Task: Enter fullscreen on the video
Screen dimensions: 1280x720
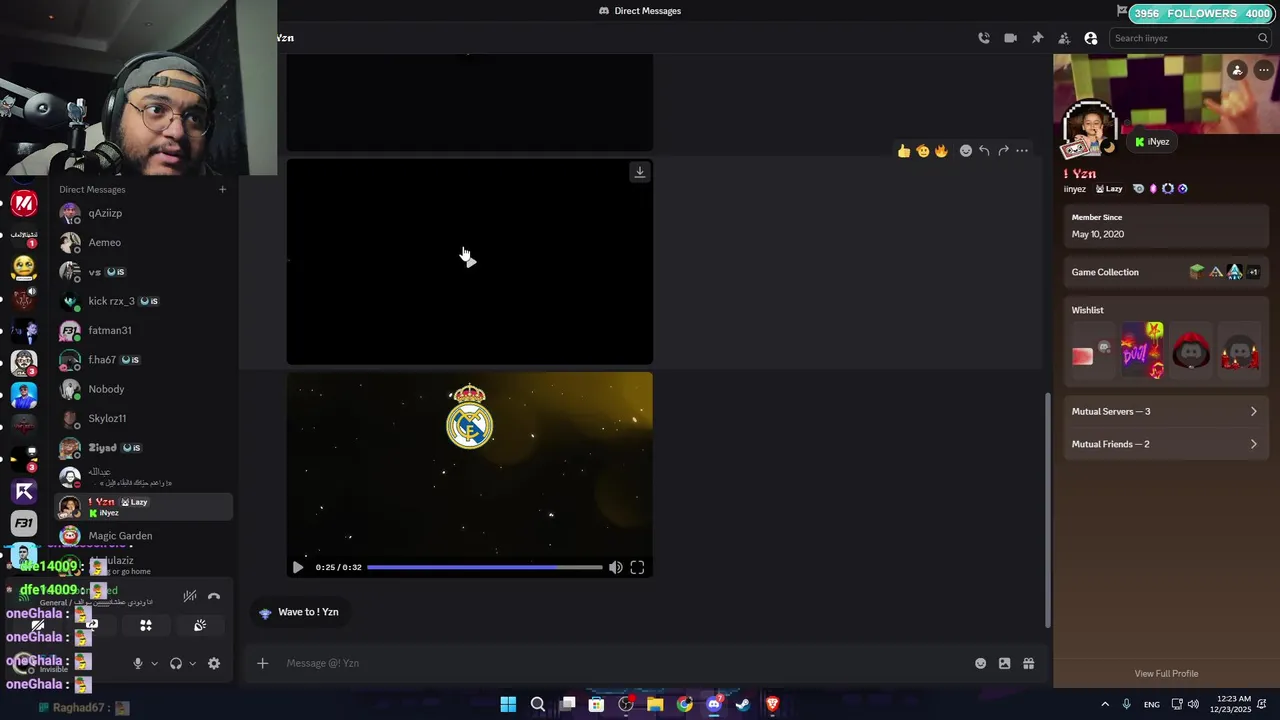Action: 637,567
